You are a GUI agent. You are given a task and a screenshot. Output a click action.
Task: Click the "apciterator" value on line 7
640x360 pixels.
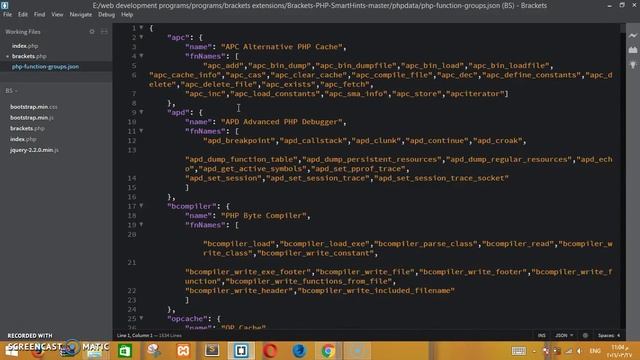pos(476,93)
